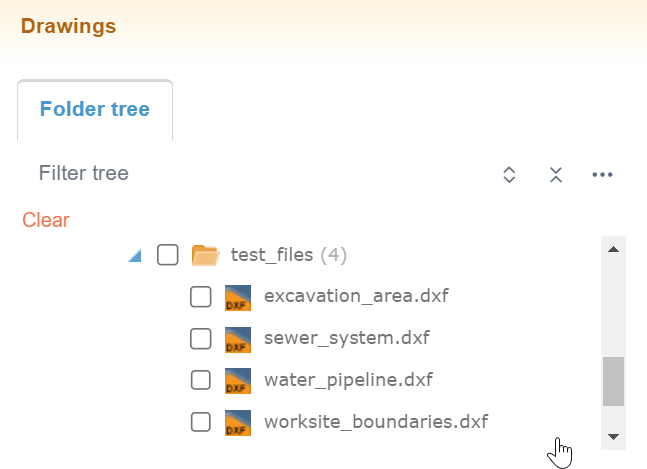This screenshot has width=647, height=469.
Task: Collapse the test_files folder triangle
Action: [135, 256]
